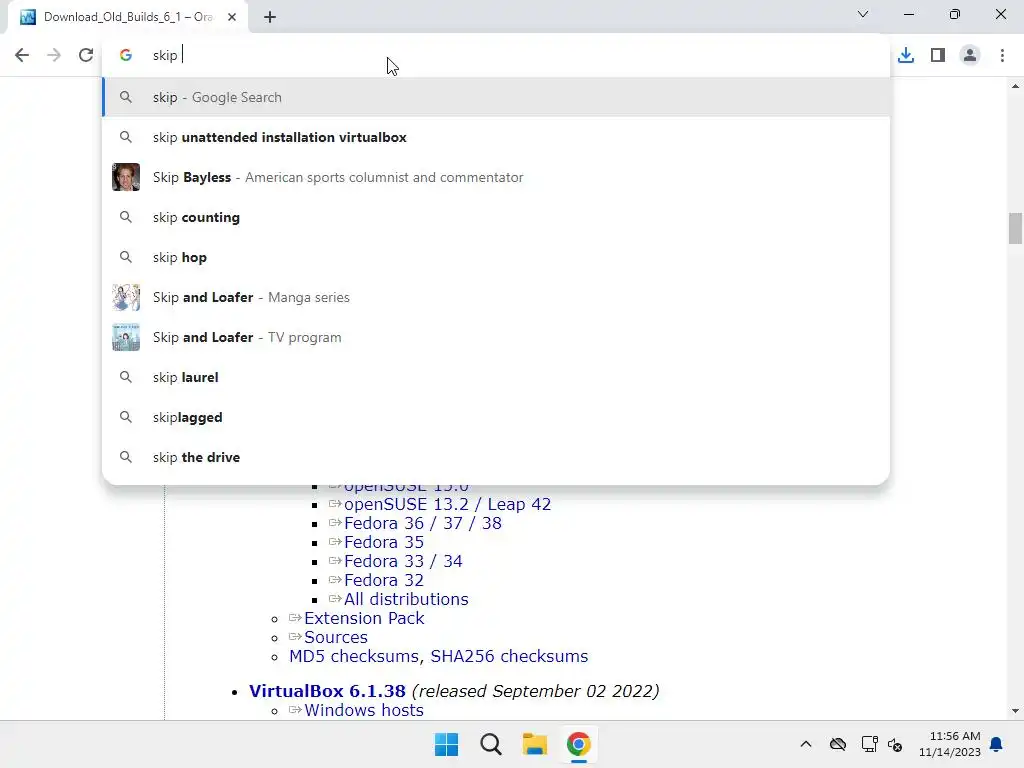Click Skip and Loafer TV program thumbnail
The height and width of the screenshot is (768, 1024).
(x=126, y=337)
